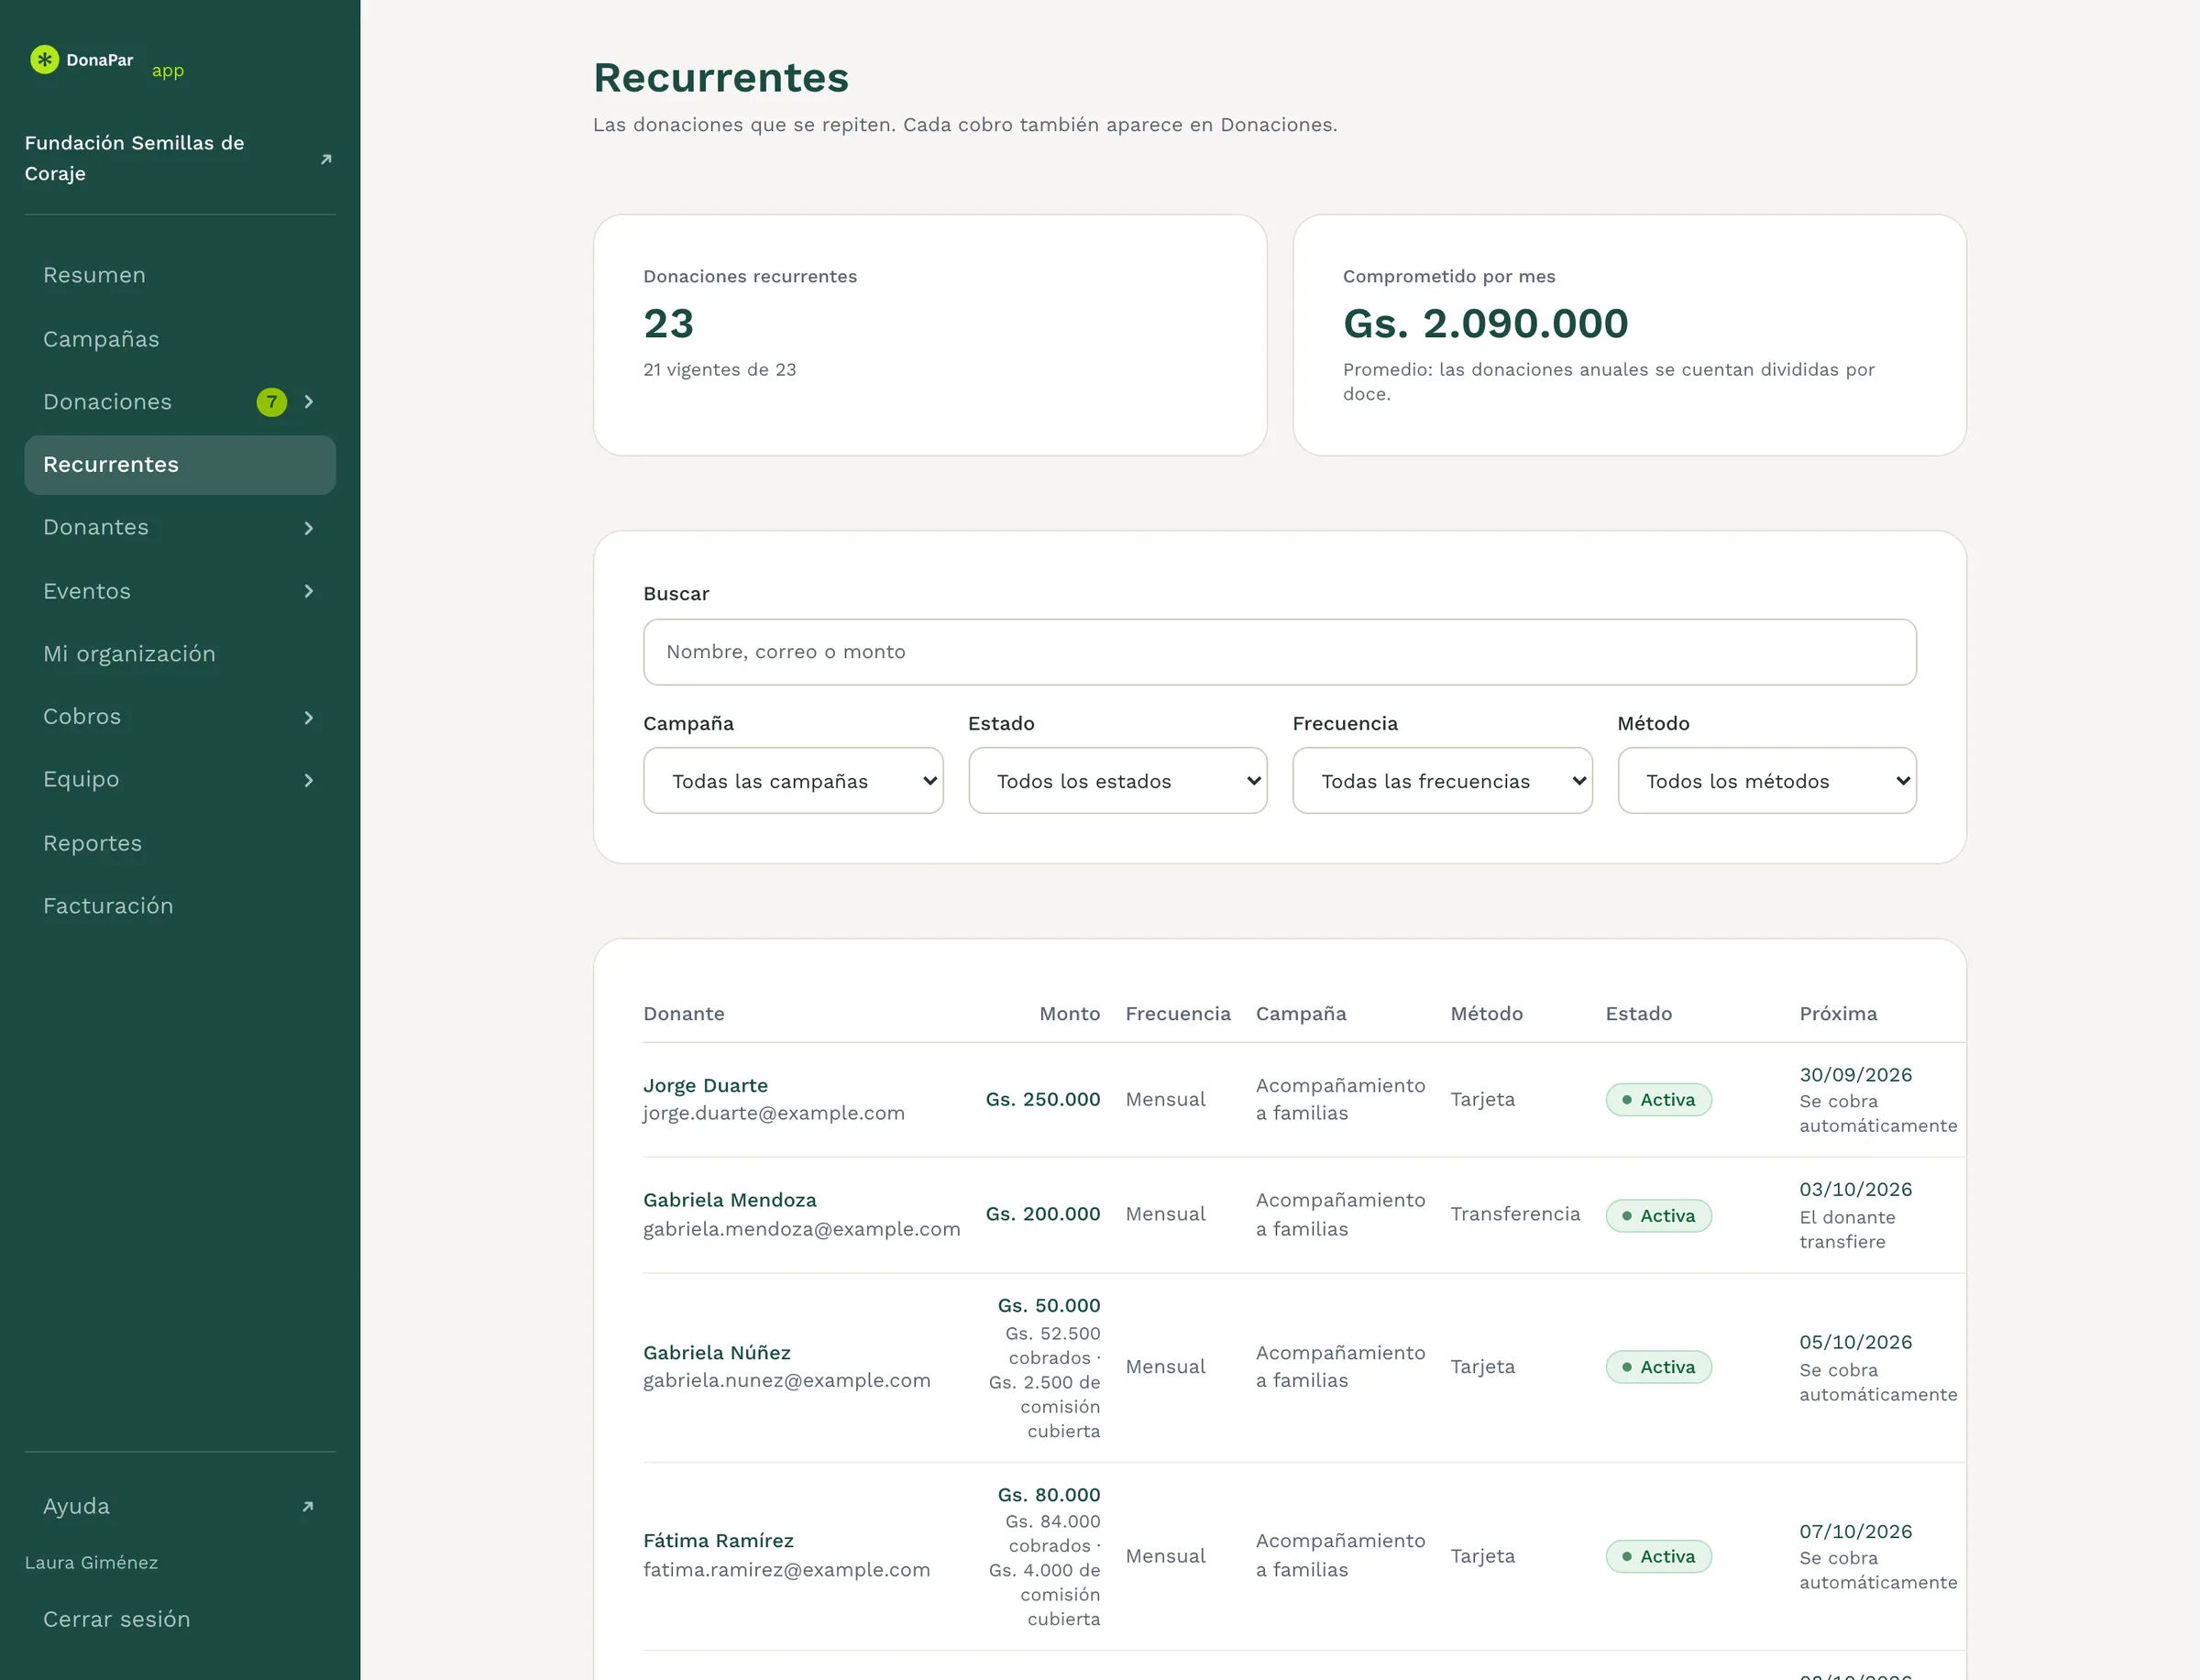Click the Monto column header
2200x1680 pixels.
pos(1069,1013)
